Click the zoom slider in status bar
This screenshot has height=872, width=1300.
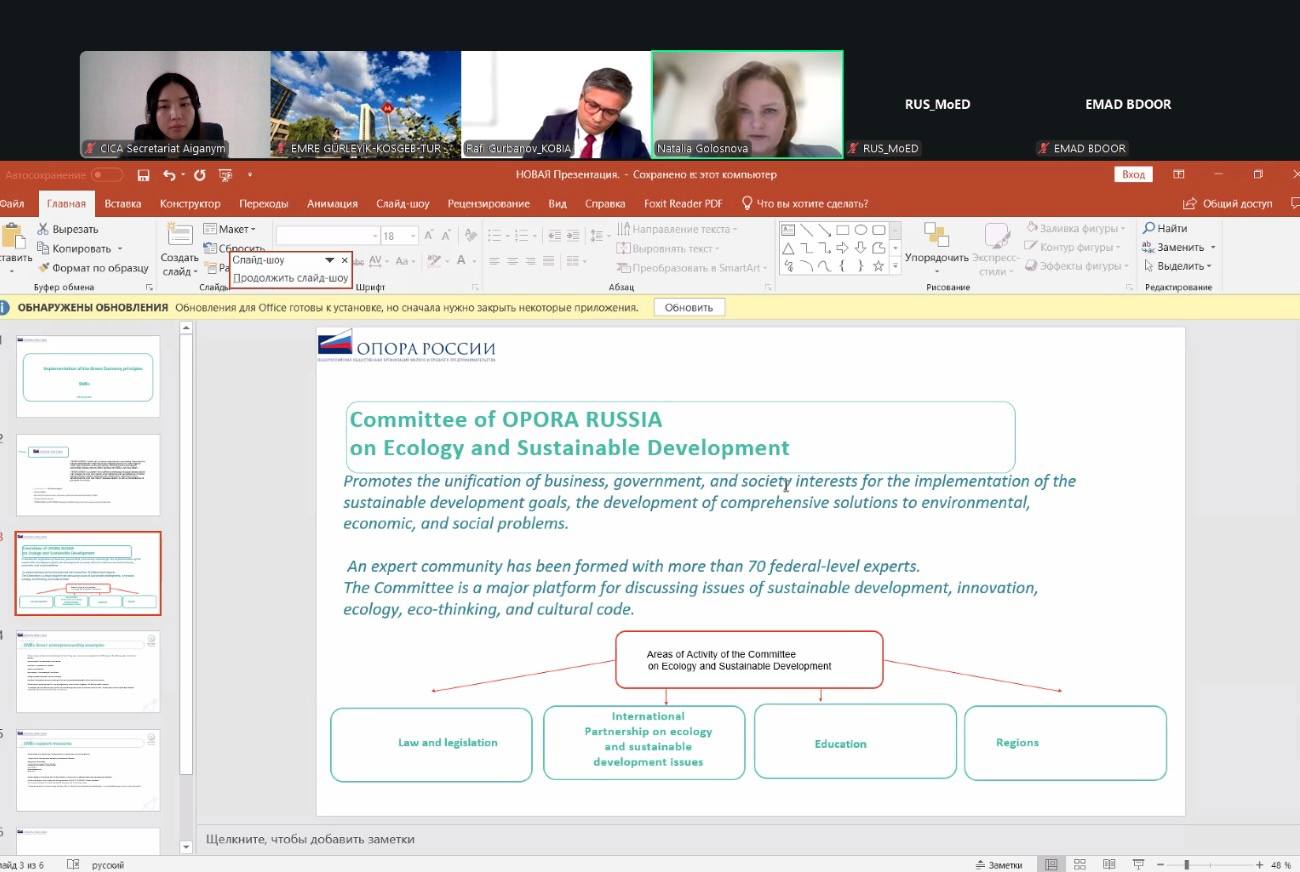click(1186, 865)
